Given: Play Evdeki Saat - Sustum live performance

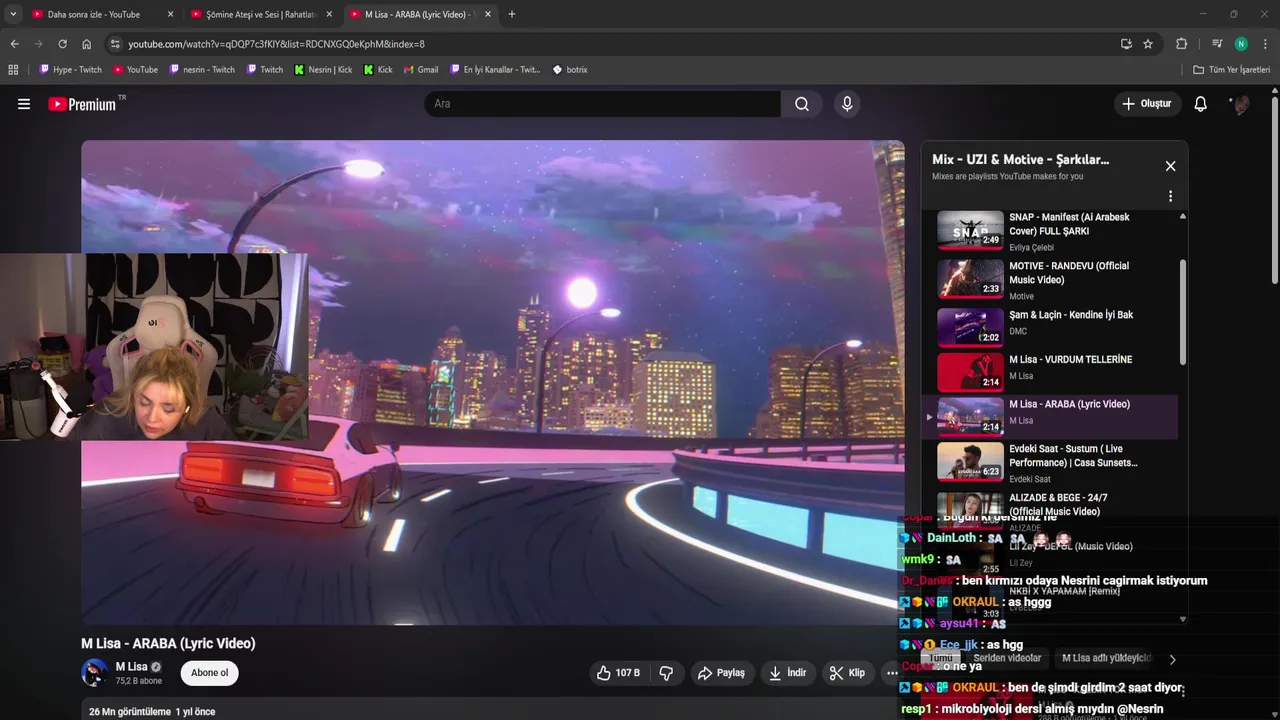Looking at the screenshot, I should tap(1058, 462).
